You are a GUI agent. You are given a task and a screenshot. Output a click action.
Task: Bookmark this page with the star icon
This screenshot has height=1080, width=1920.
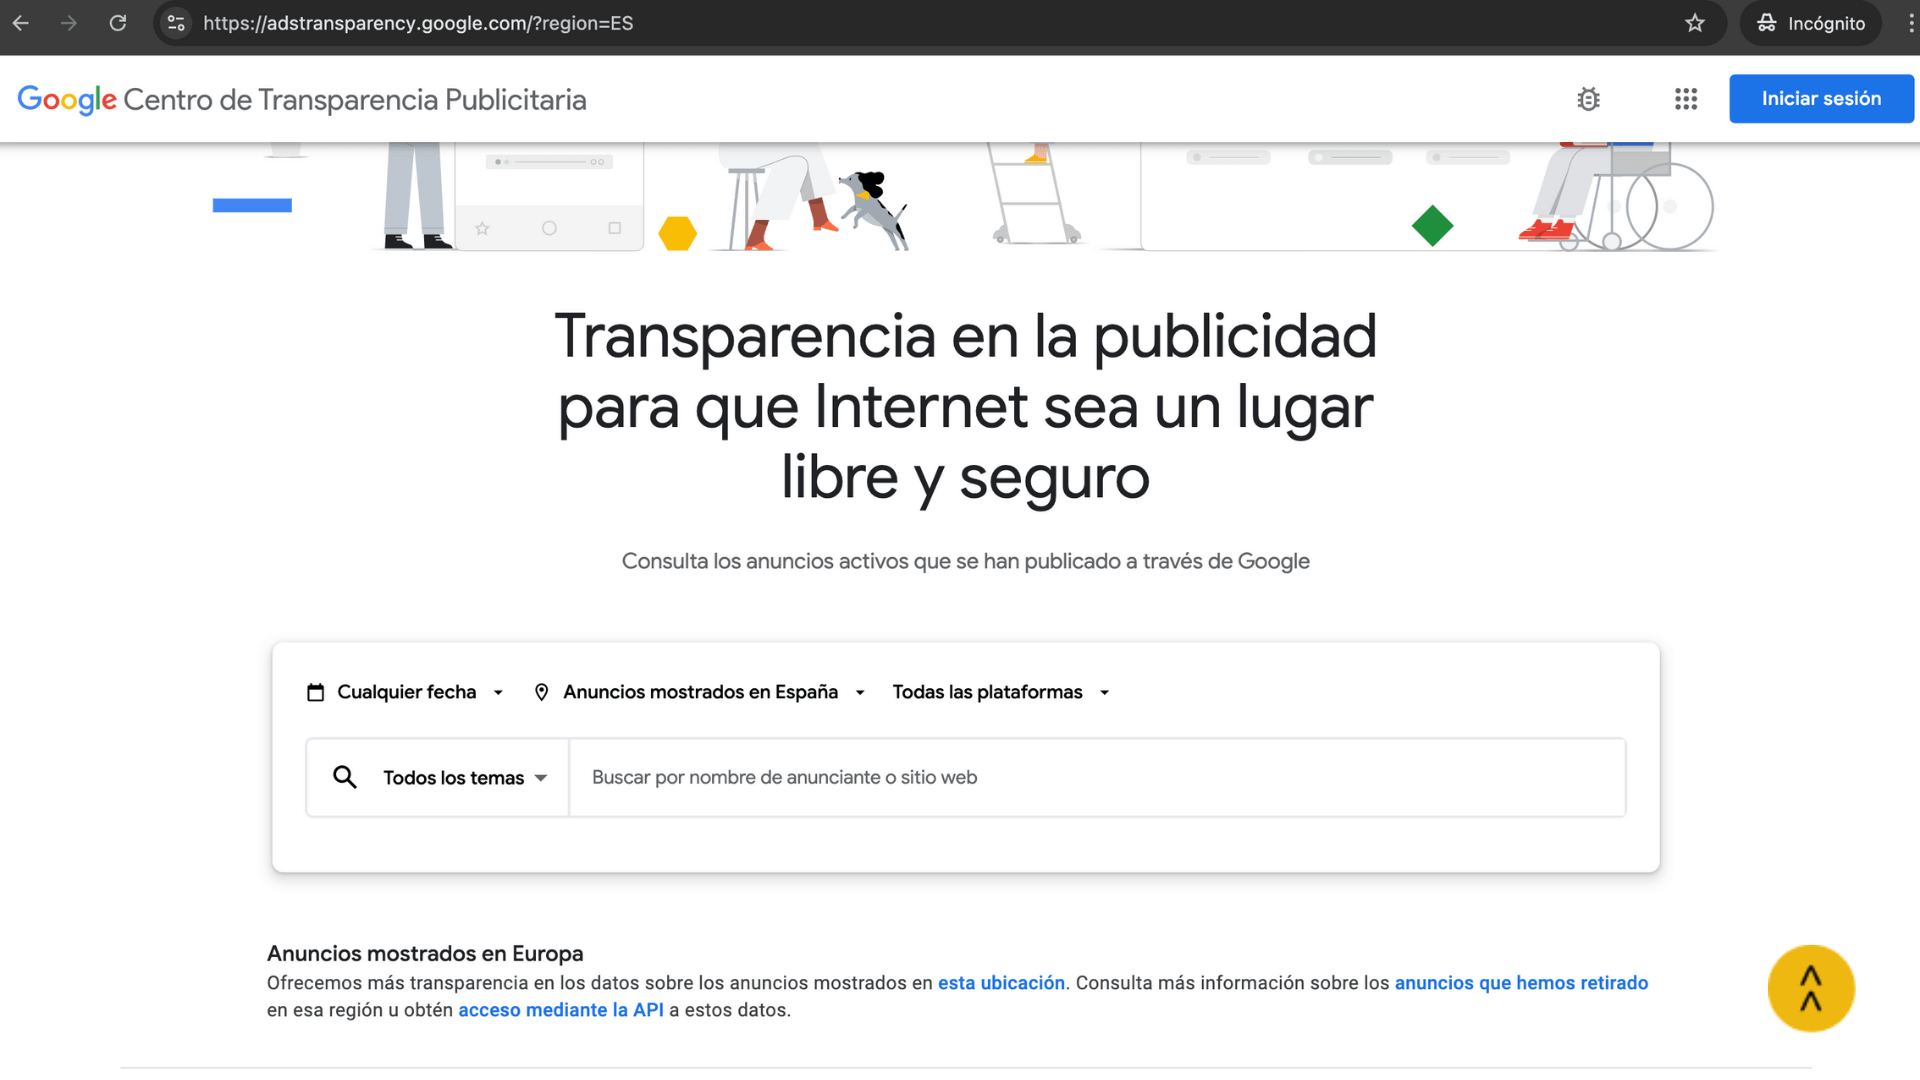1696,23
